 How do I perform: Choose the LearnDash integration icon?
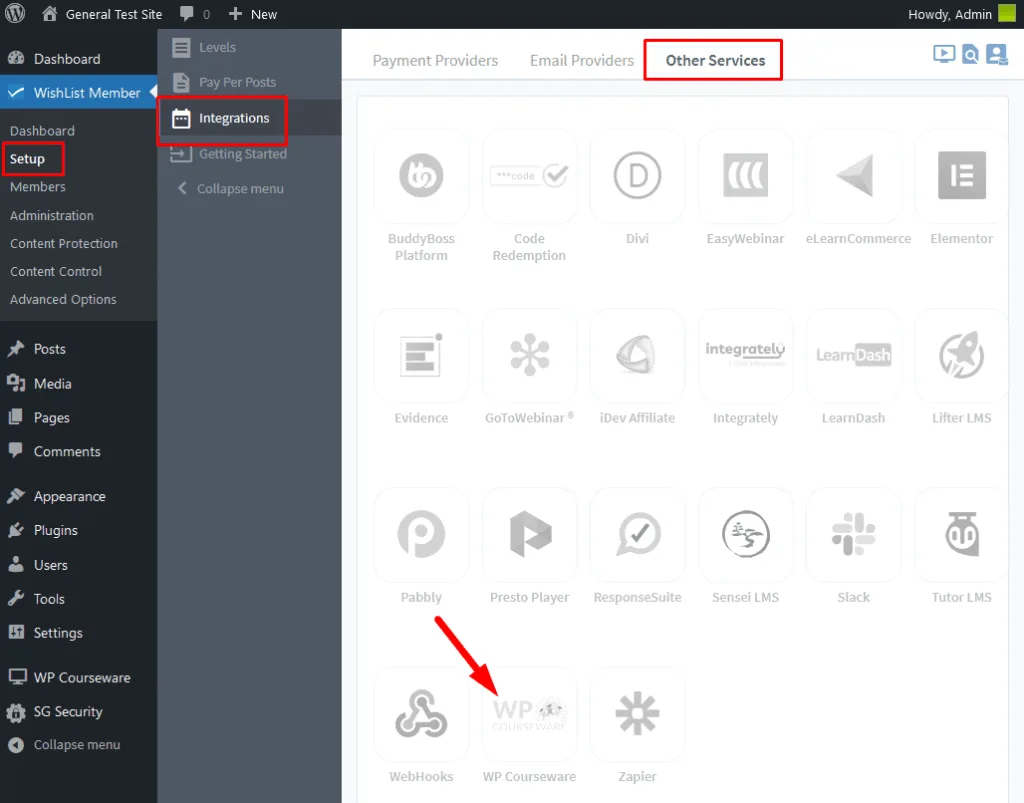(x=854, y=355)
